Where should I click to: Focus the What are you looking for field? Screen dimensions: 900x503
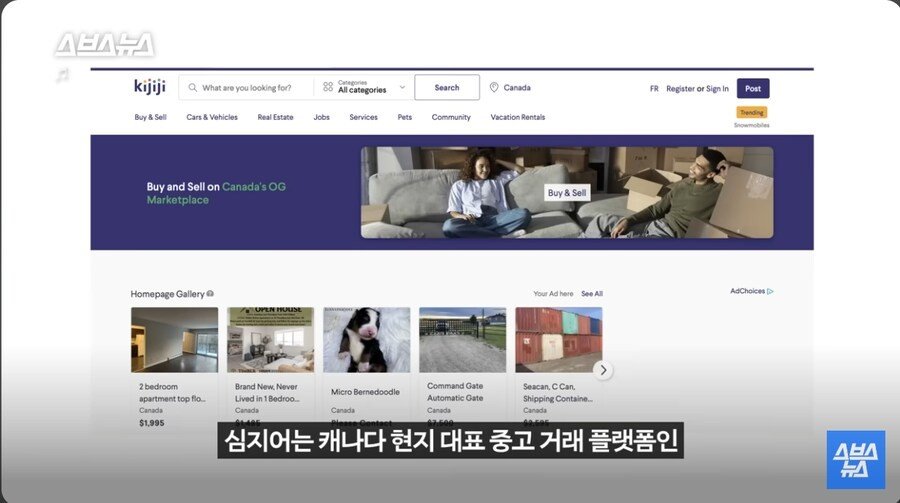pos(247,88)
